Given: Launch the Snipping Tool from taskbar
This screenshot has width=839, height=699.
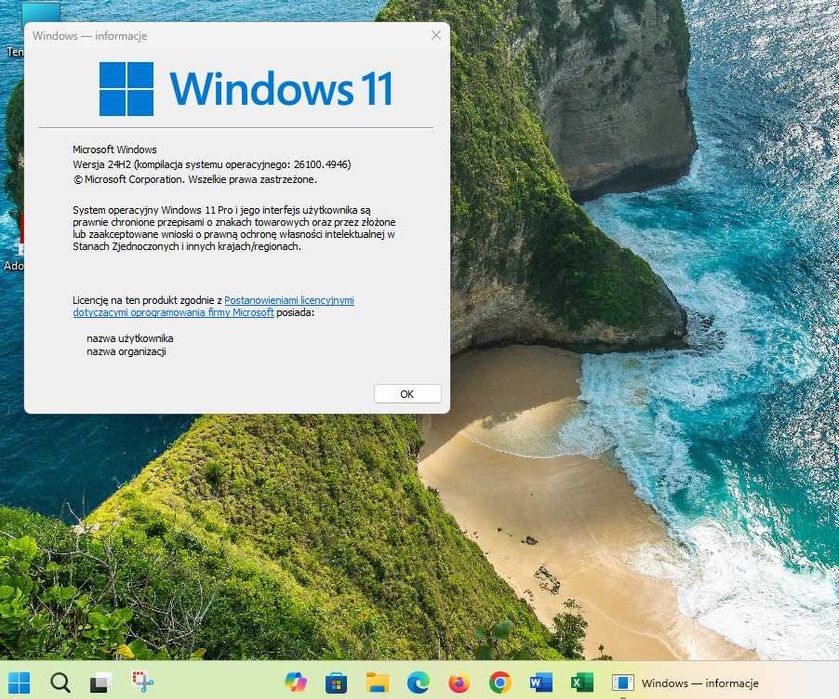Looking at the screenshot, I should click(x=142, y=682).
